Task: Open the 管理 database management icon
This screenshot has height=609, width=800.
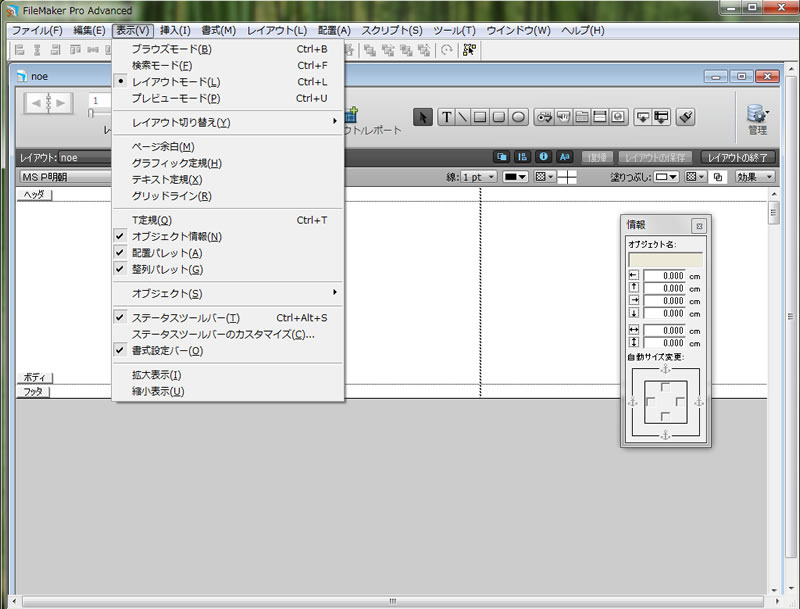Action: [x=757, y=116]
